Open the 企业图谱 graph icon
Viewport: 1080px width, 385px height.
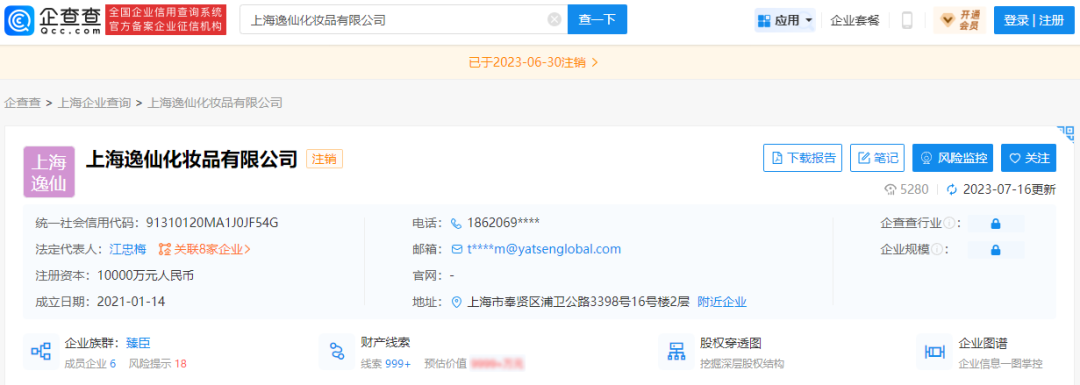934,352
